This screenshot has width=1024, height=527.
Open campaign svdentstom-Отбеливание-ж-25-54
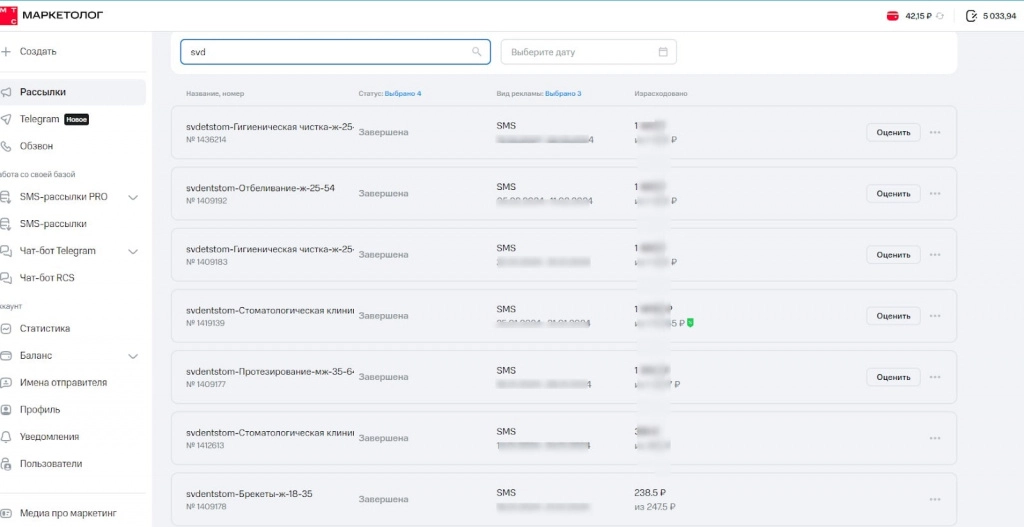pyautogui.click(x=260, y=188)
